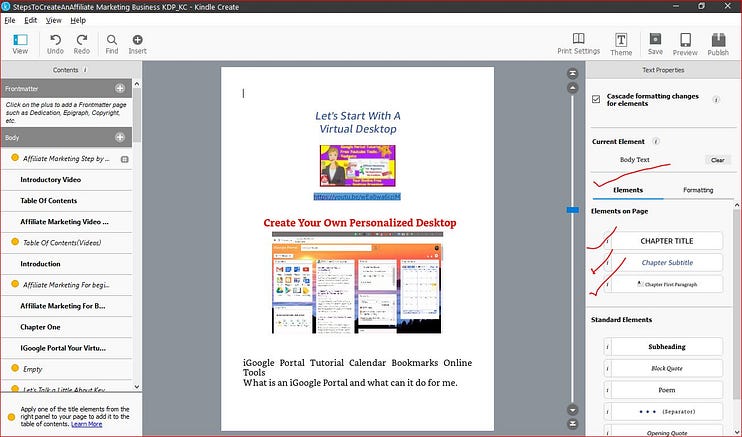Select Table Of Contents(Videos) entry
742x437 pixels.
coord(66,243)
